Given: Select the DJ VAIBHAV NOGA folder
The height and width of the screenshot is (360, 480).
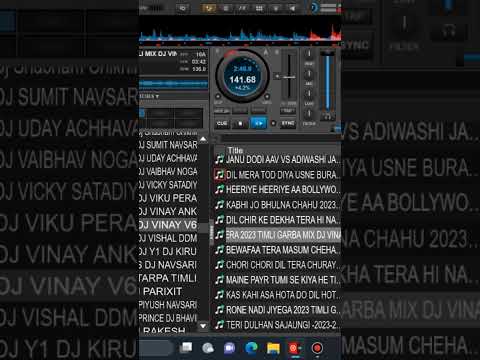Looking at the screenshot, I should [168, 171].
